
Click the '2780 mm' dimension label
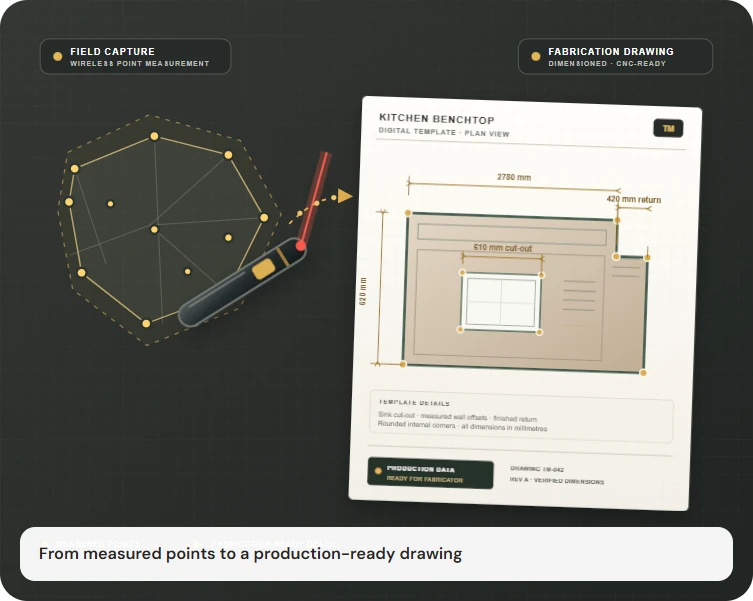pyautogui.click(x=514, y=177)
